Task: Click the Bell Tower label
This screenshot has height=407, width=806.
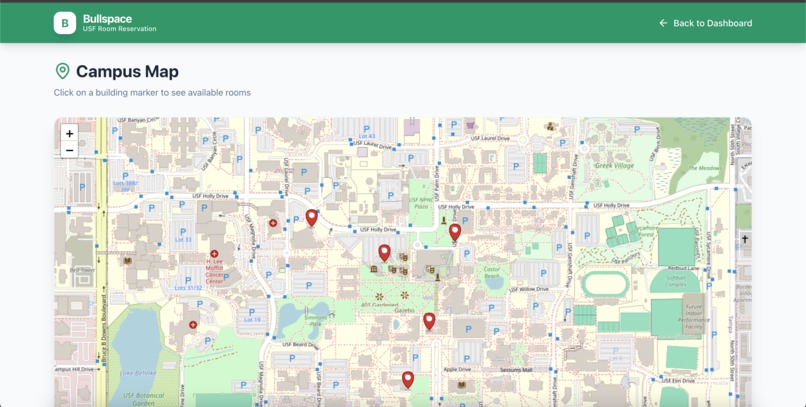Action: click(x=82, y=270)
